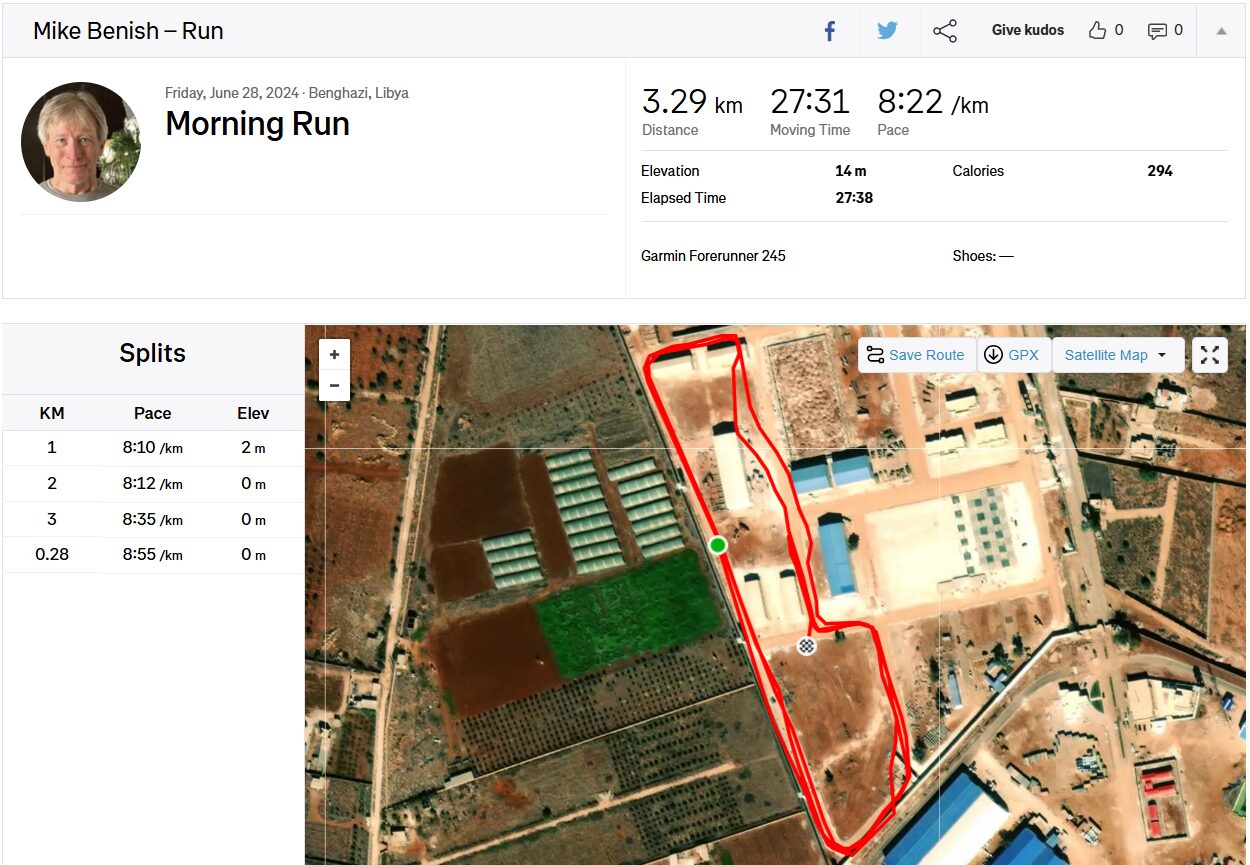The height and width of the screenshot is (865, 1250).
Task: Click the Mike Benish – Run heading
Action: 128,31
